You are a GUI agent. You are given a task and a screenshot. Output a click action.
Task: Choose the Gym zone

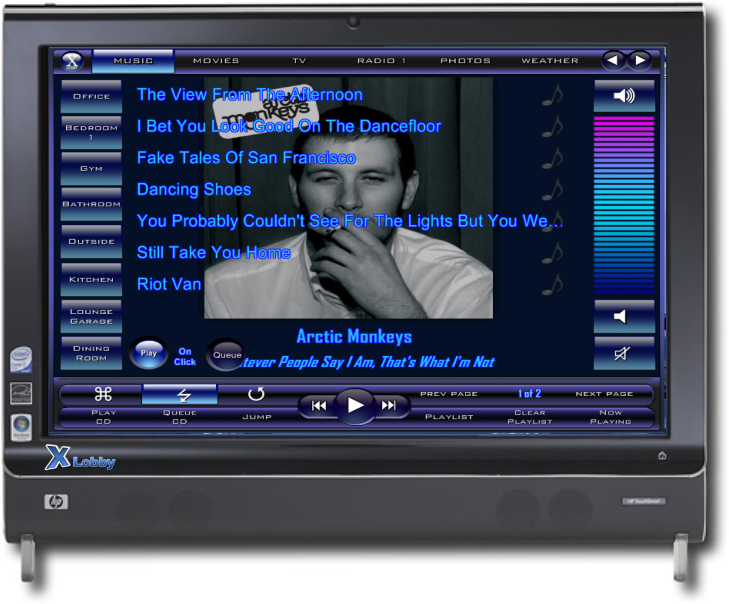[x=91, y=168]
